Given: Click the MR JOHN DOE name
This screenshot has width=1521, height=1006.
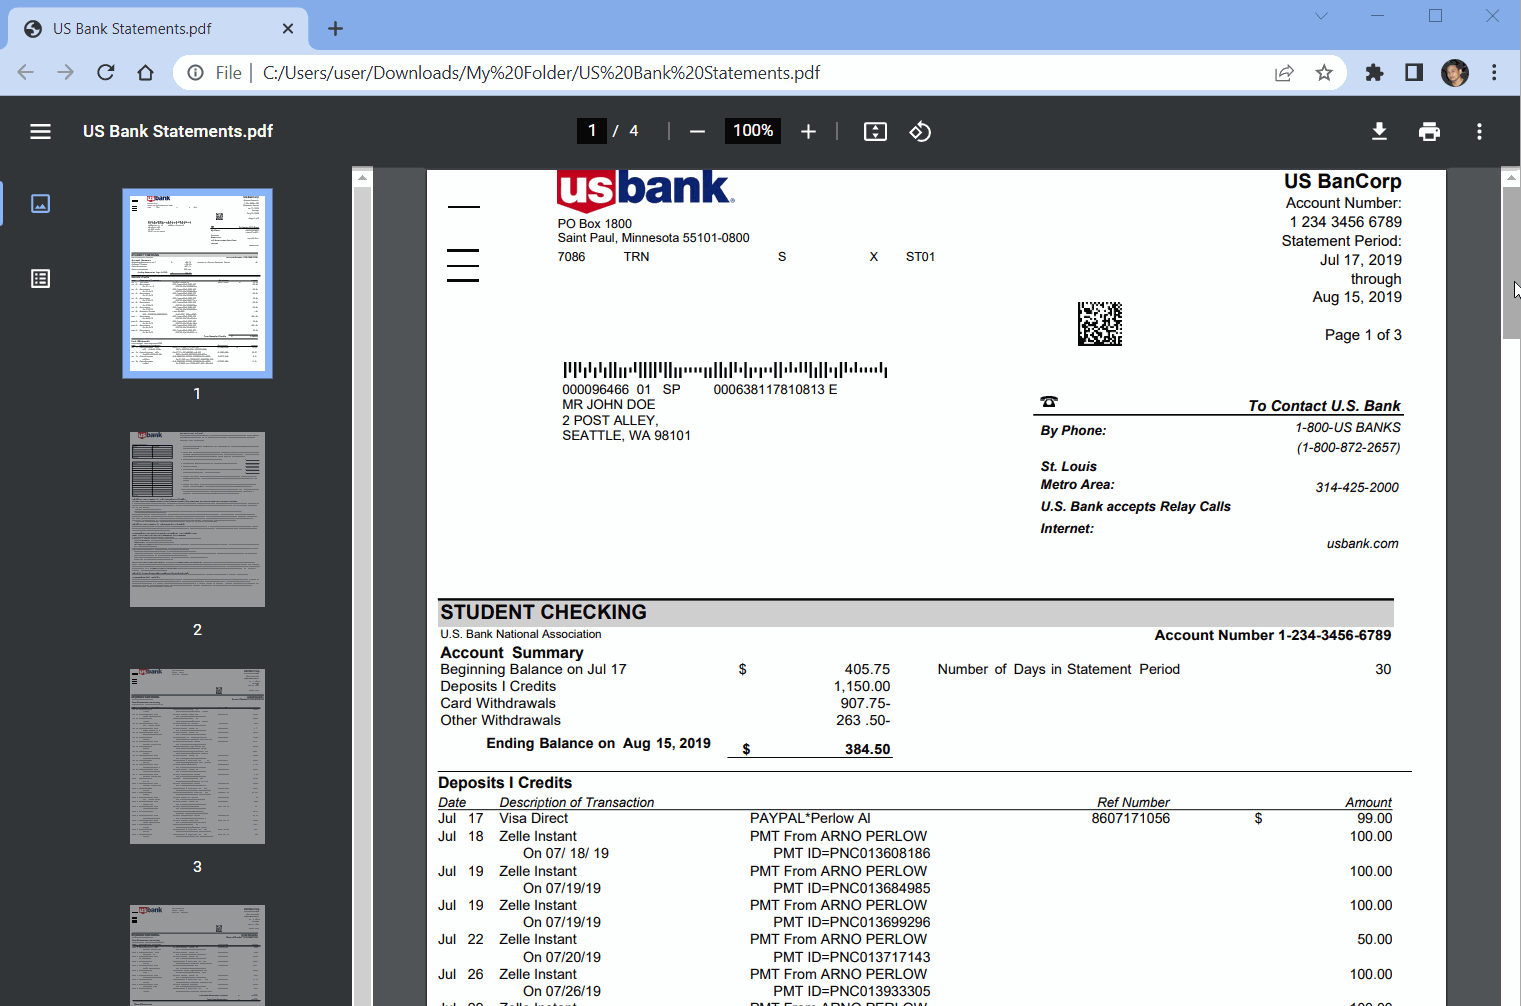Looking at the screenshot, I should pyautogui.click(x=608, y=405).
